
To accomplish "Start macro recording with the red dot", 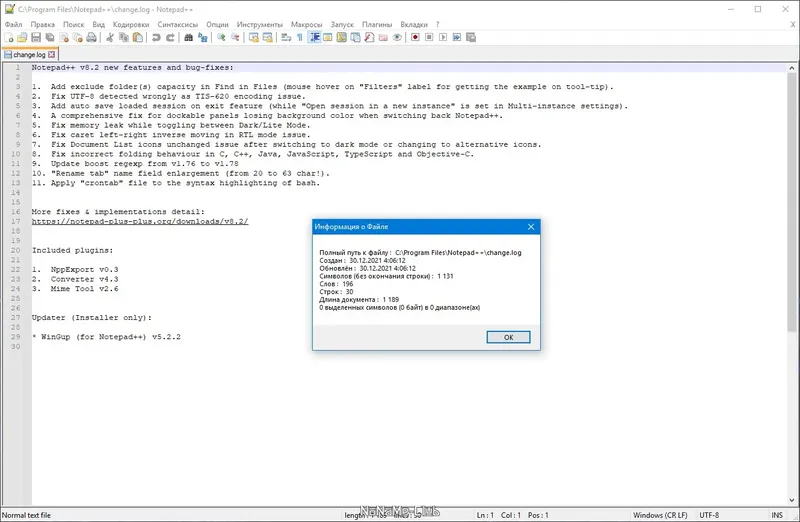I will [x=415, y=37].
